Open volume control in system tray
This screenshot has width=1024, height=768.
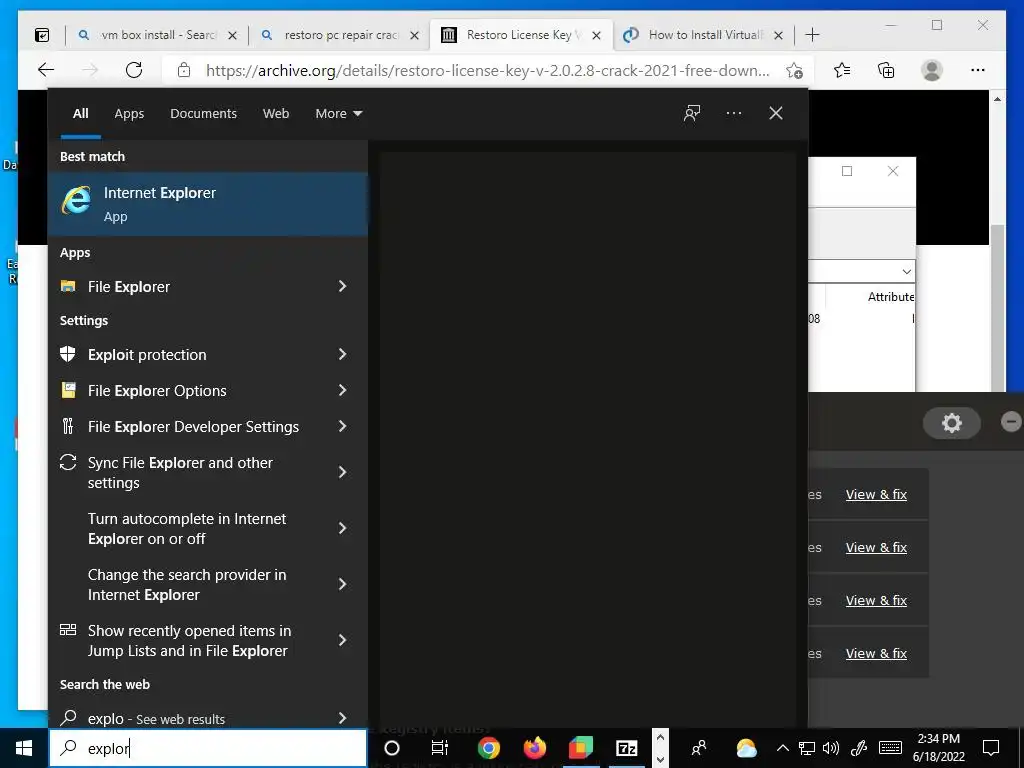831,748
